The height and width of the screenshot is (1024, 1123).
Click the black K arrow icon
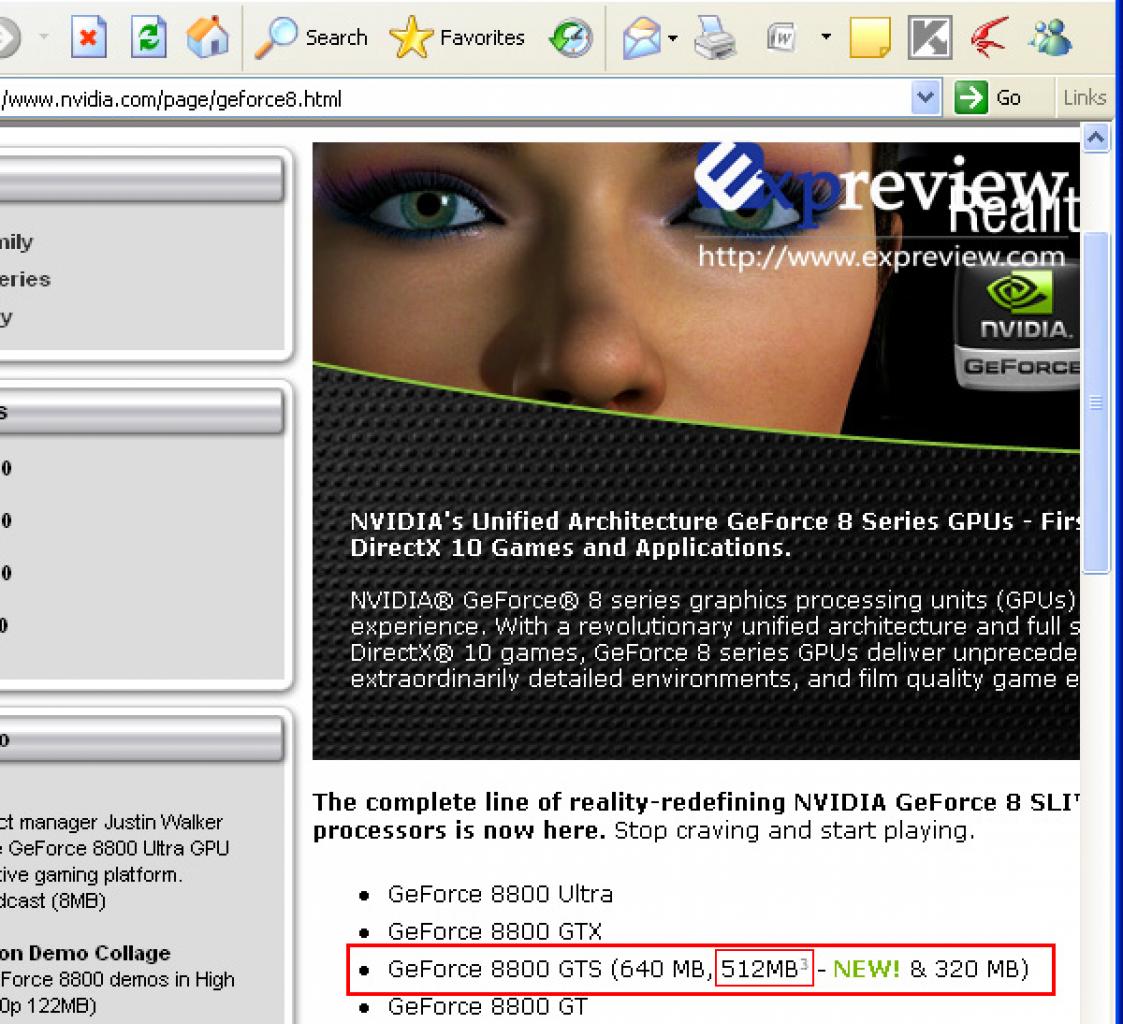pyautogui.click(x=930, y=37)
